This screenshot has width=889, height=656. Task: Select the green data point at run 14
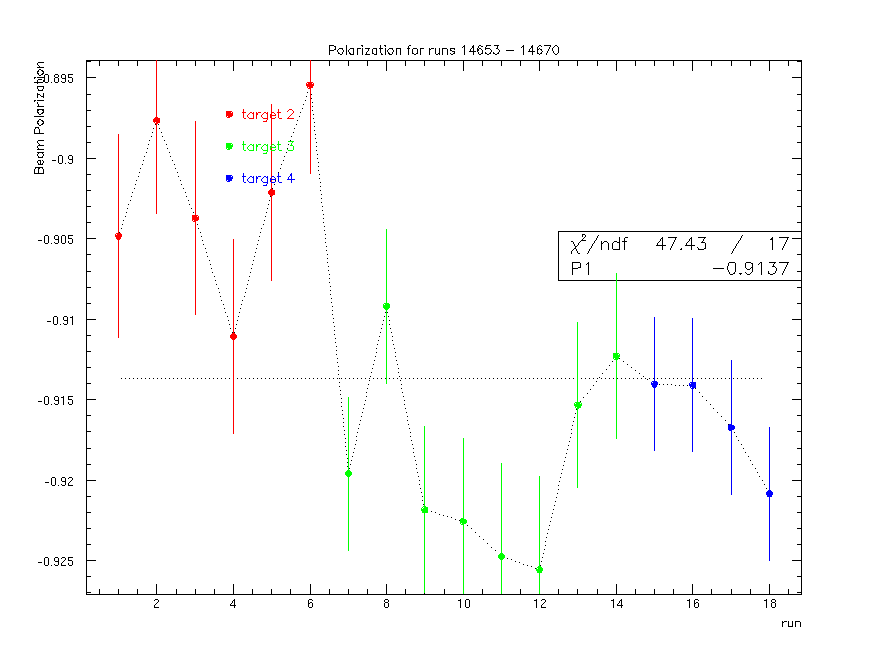pyautogui.click(x=616, y=357)
